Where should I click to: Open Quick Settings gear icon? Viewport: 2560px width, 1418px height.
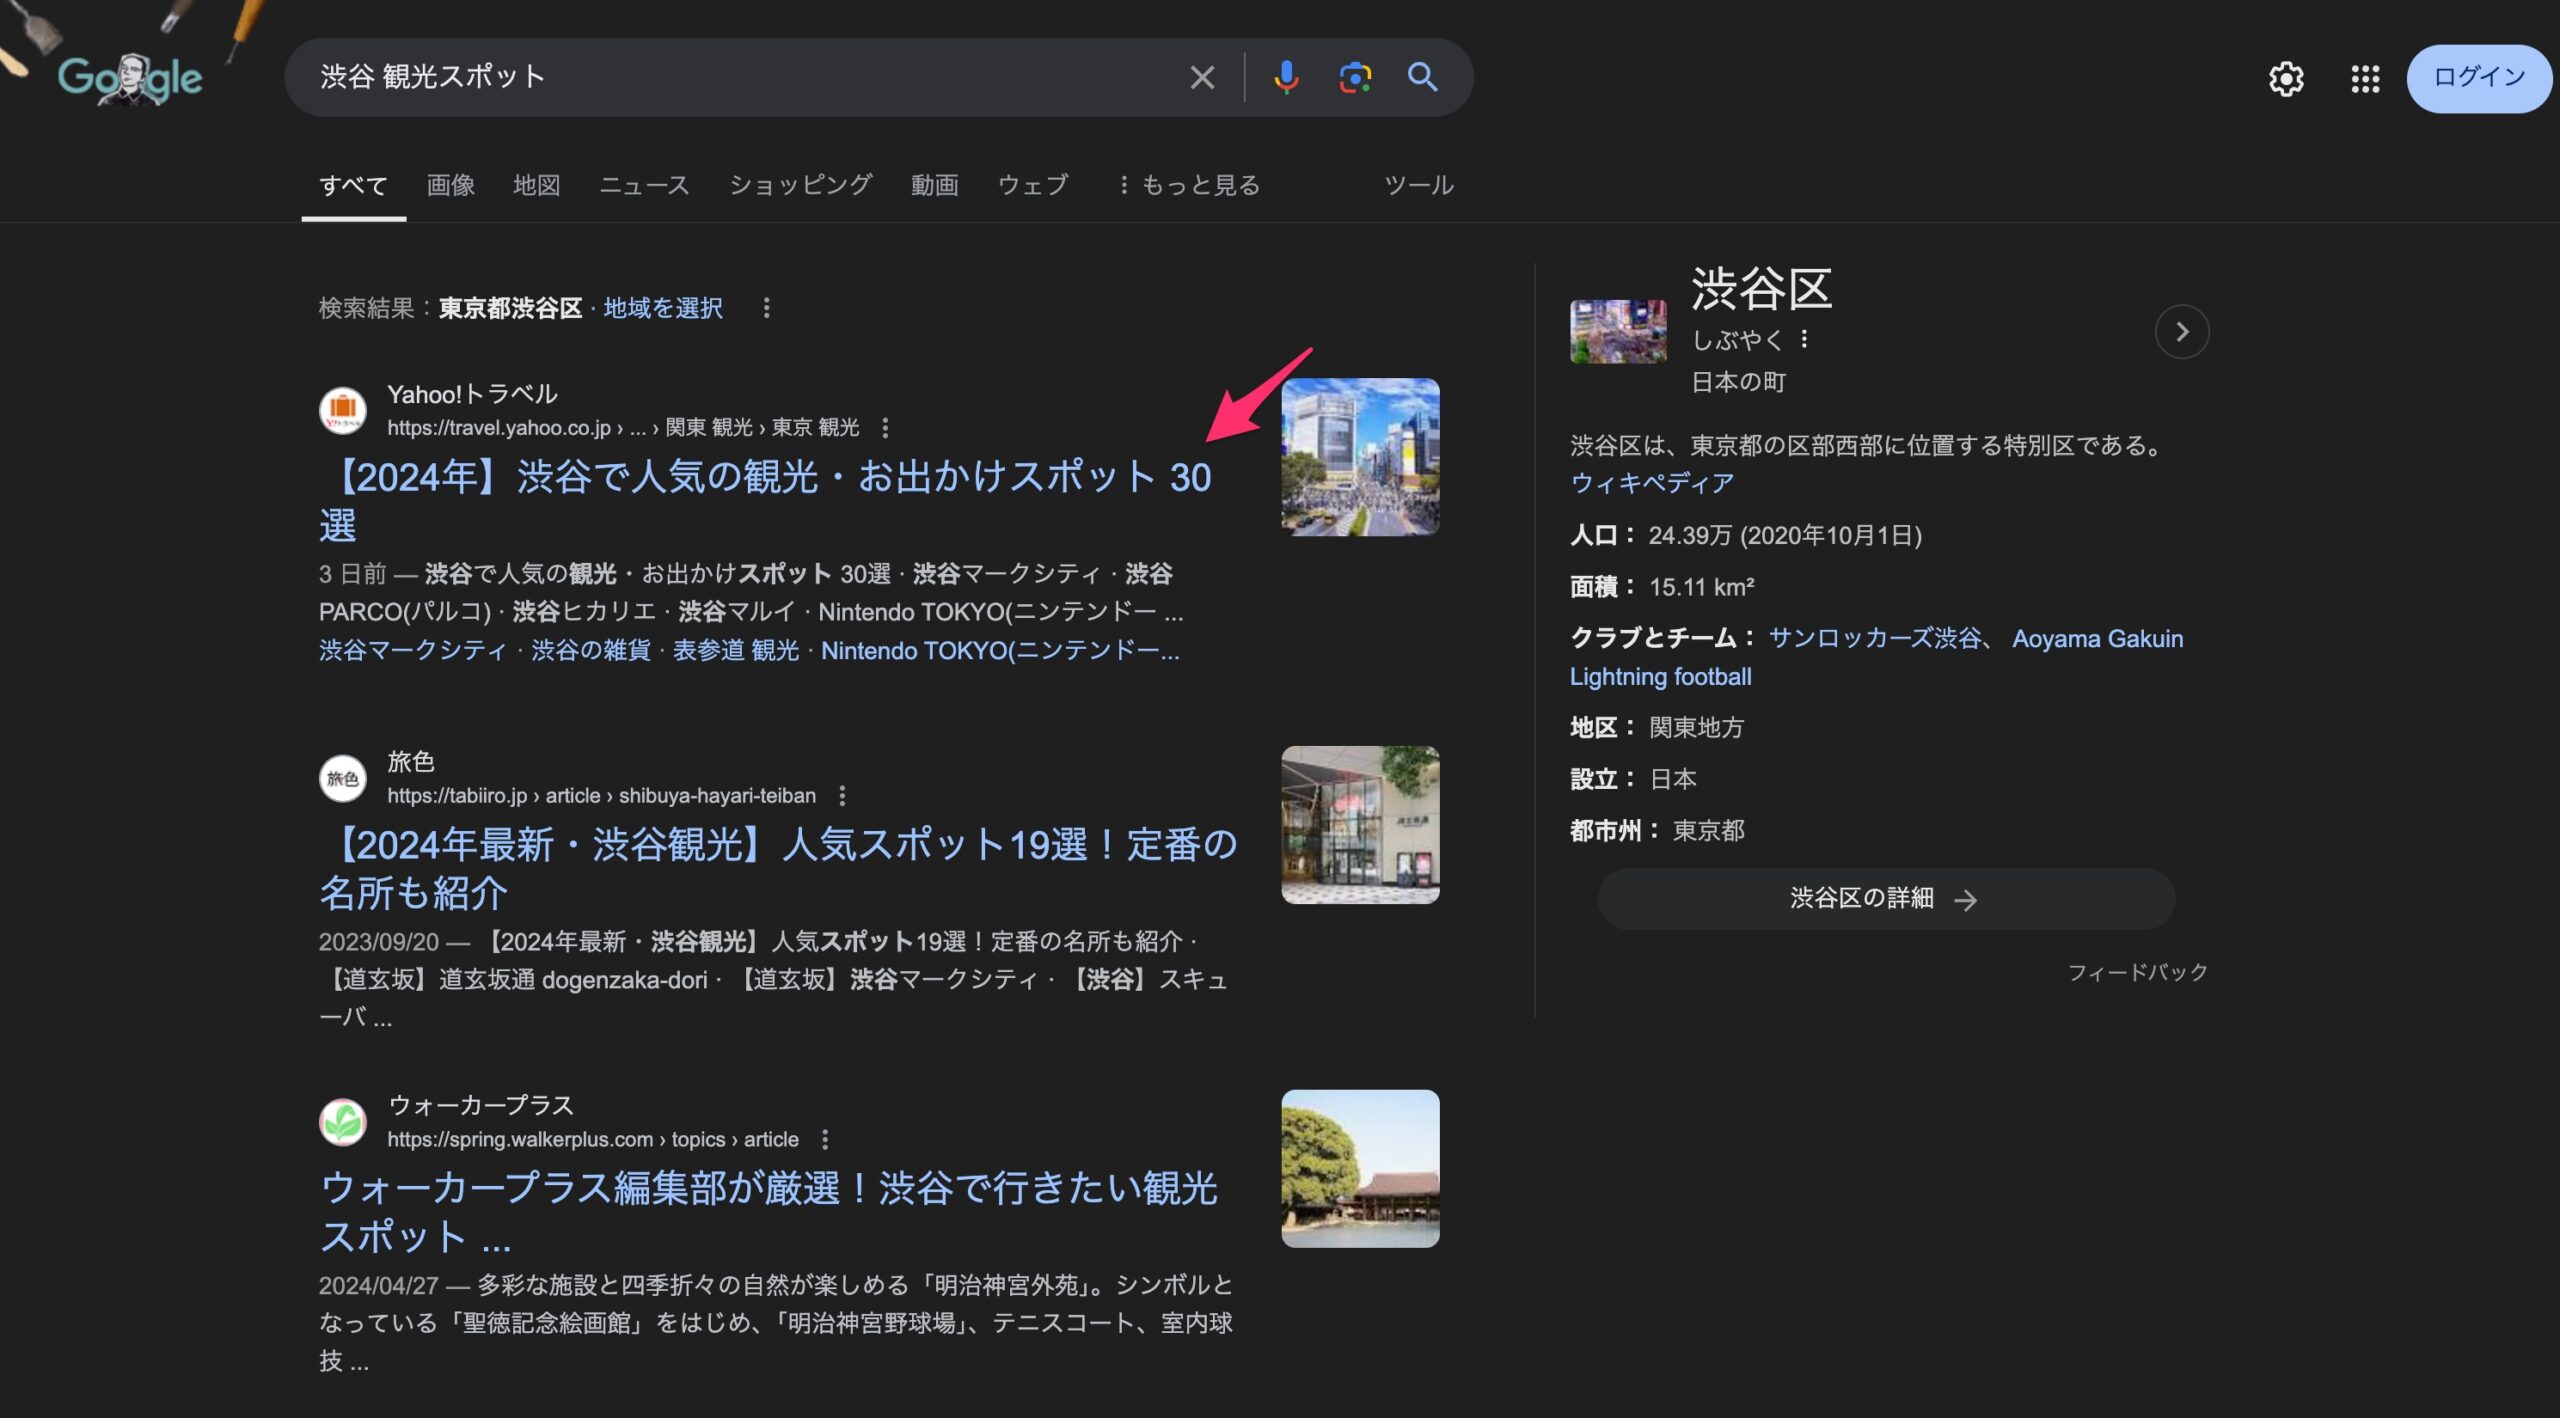(2286, 78)
